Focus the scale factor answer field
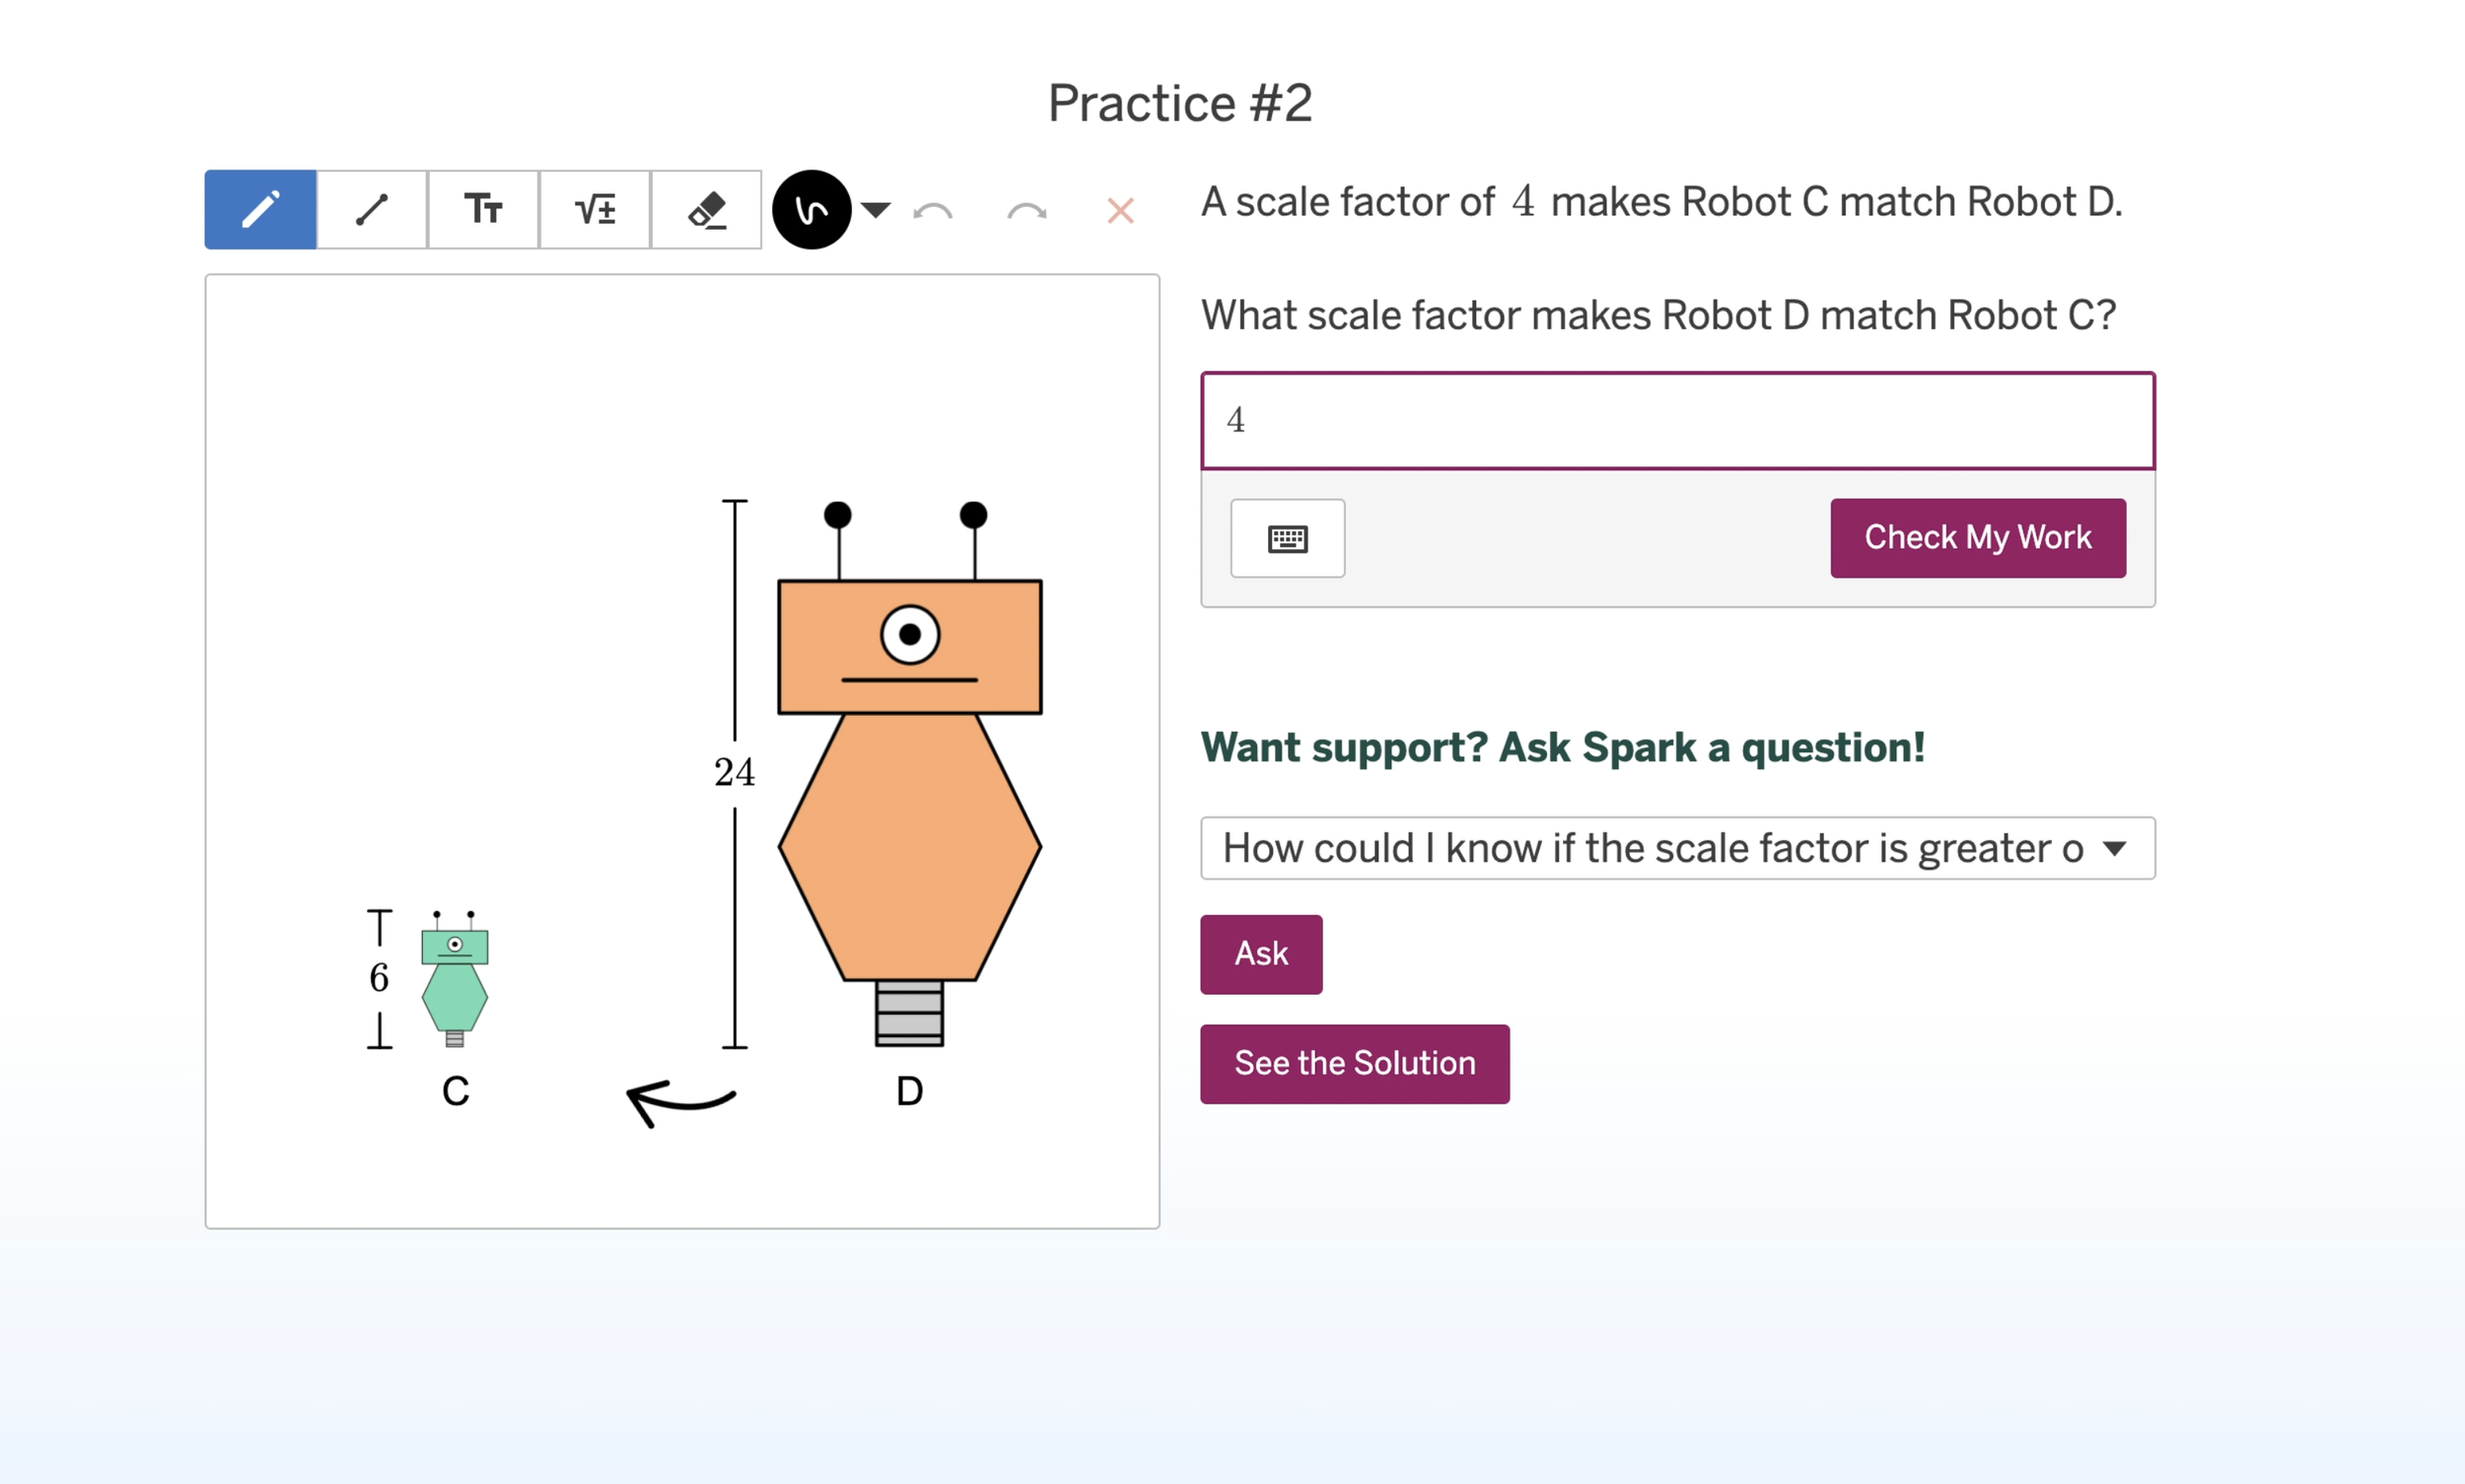The height and width of the screenshot is (1484, 2465). pos(1677,420)
